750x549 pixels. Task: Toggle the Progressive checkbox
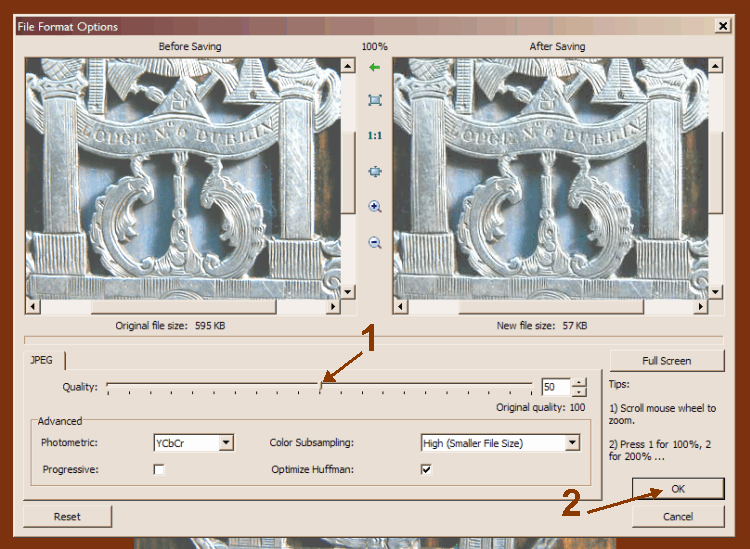tap(159, 470)
